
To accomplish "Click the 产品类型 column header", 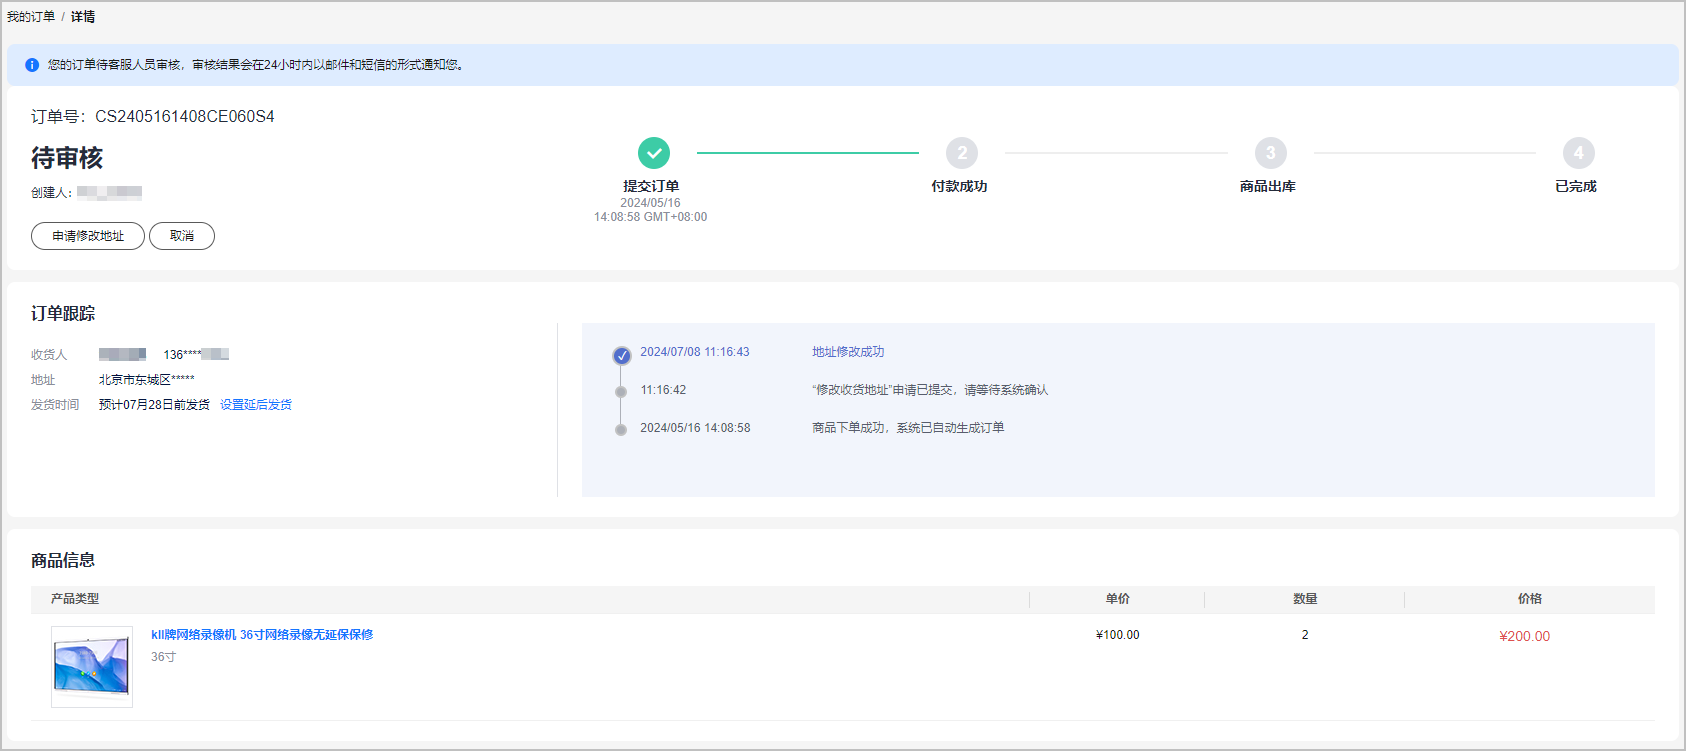I will tap(75, 599).
